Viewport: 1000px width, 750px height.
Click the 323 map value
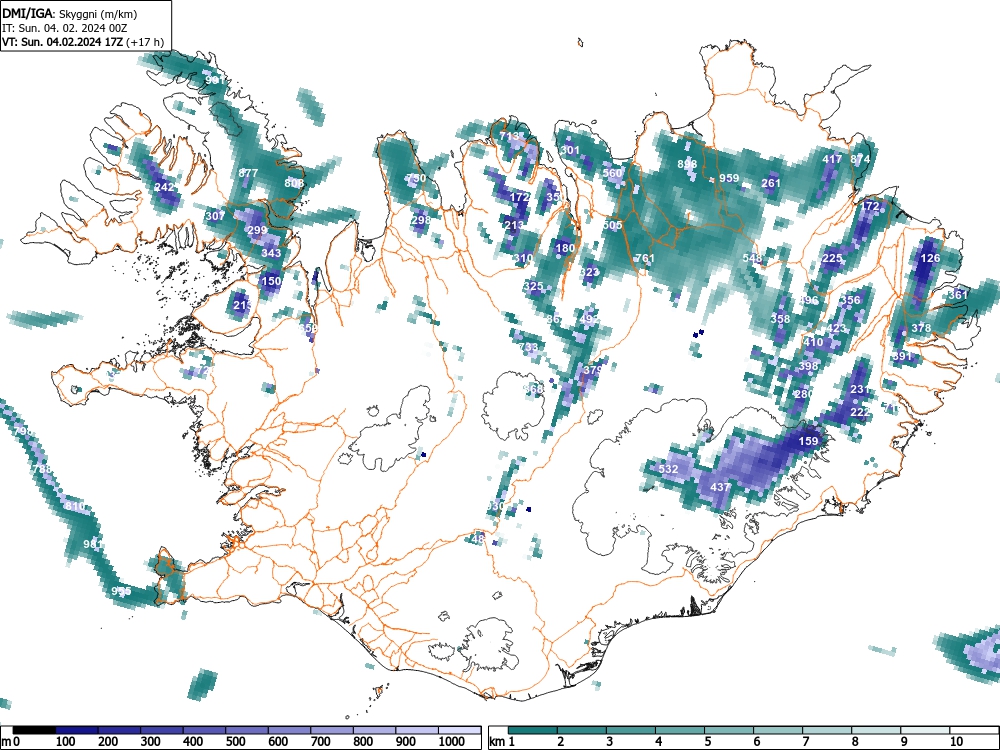pos(589,272)
